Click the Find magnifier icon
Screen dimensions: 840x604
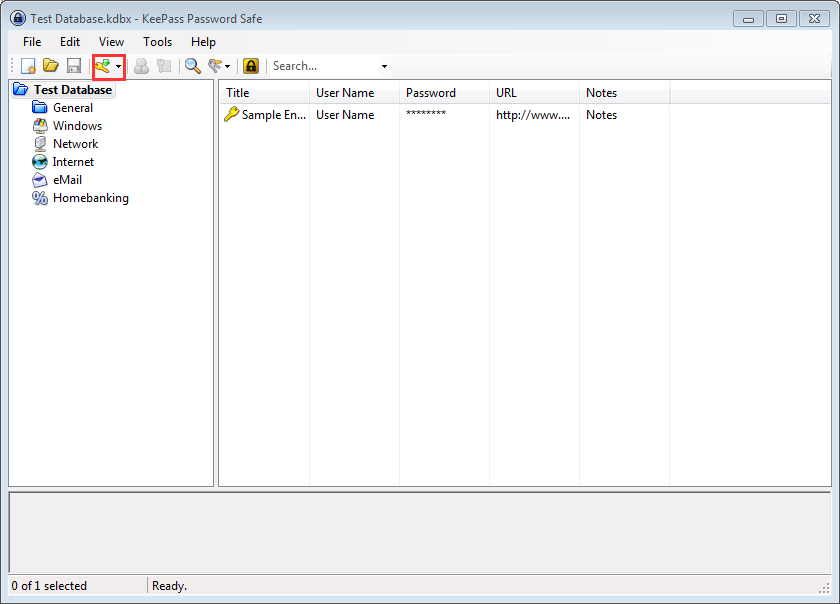pos(192,66)
